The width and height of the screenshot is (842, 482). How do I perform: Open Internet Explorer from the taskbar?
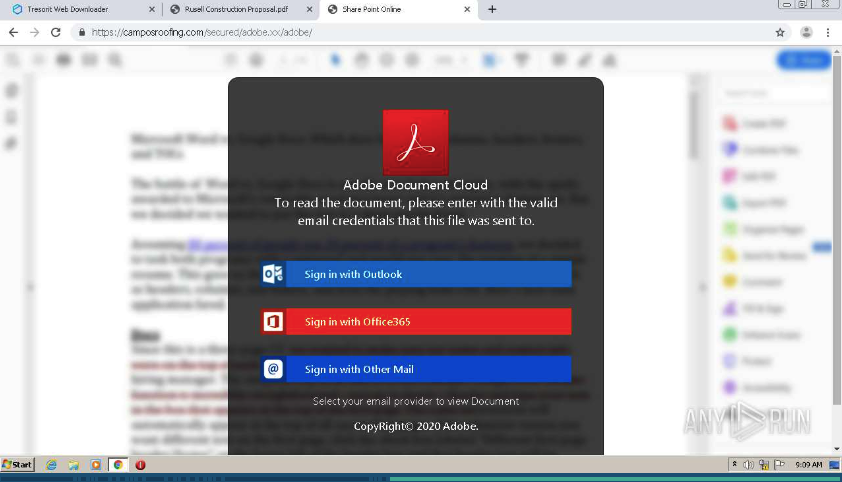[x=51, y=465]
